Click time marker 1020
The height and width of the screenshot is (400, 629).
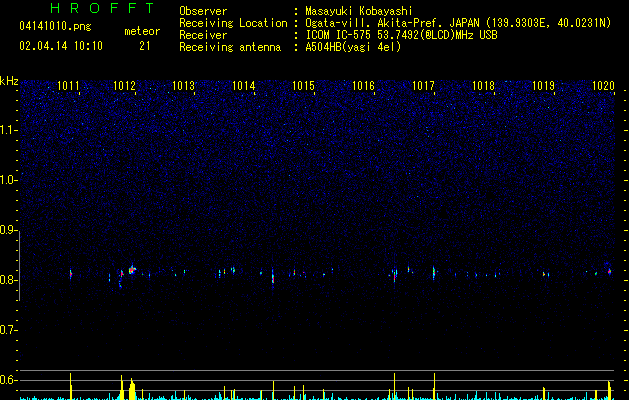pos(603,86)
